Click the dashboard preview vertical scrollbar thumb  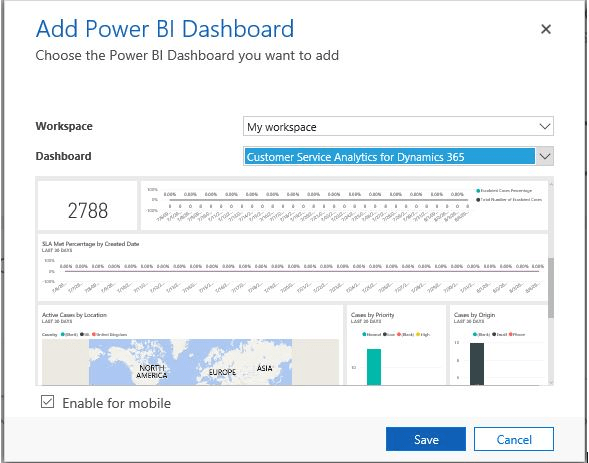[x=551, y=288]
